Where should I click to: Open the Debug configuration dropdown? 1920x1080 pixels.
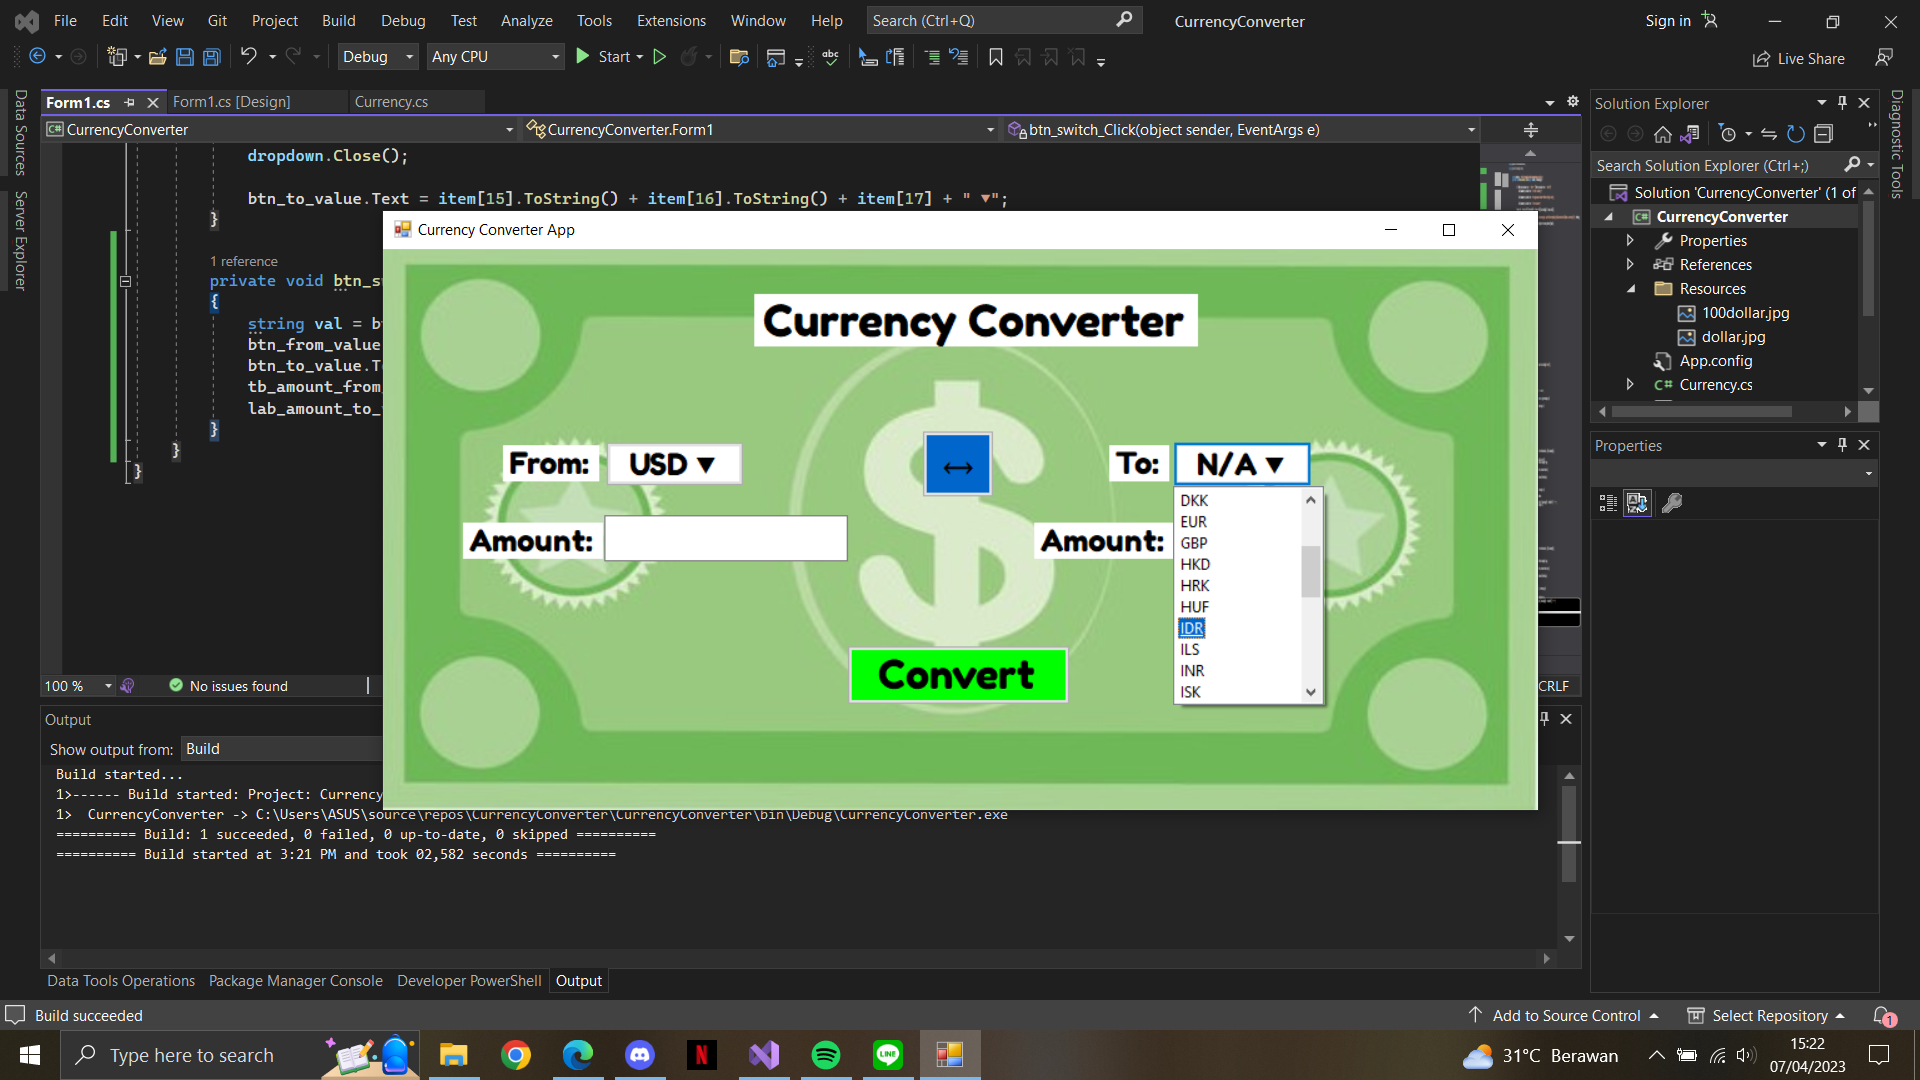[378, 57]
